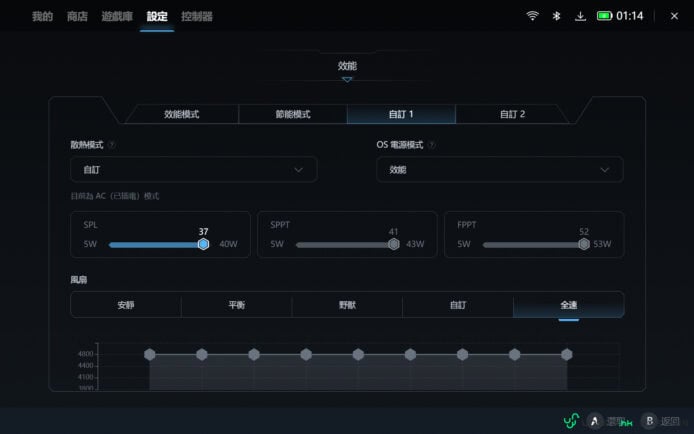Switch to the 節能模式 tab
Viewport: 694px width, 434px height.
click(x=293, y=114)
